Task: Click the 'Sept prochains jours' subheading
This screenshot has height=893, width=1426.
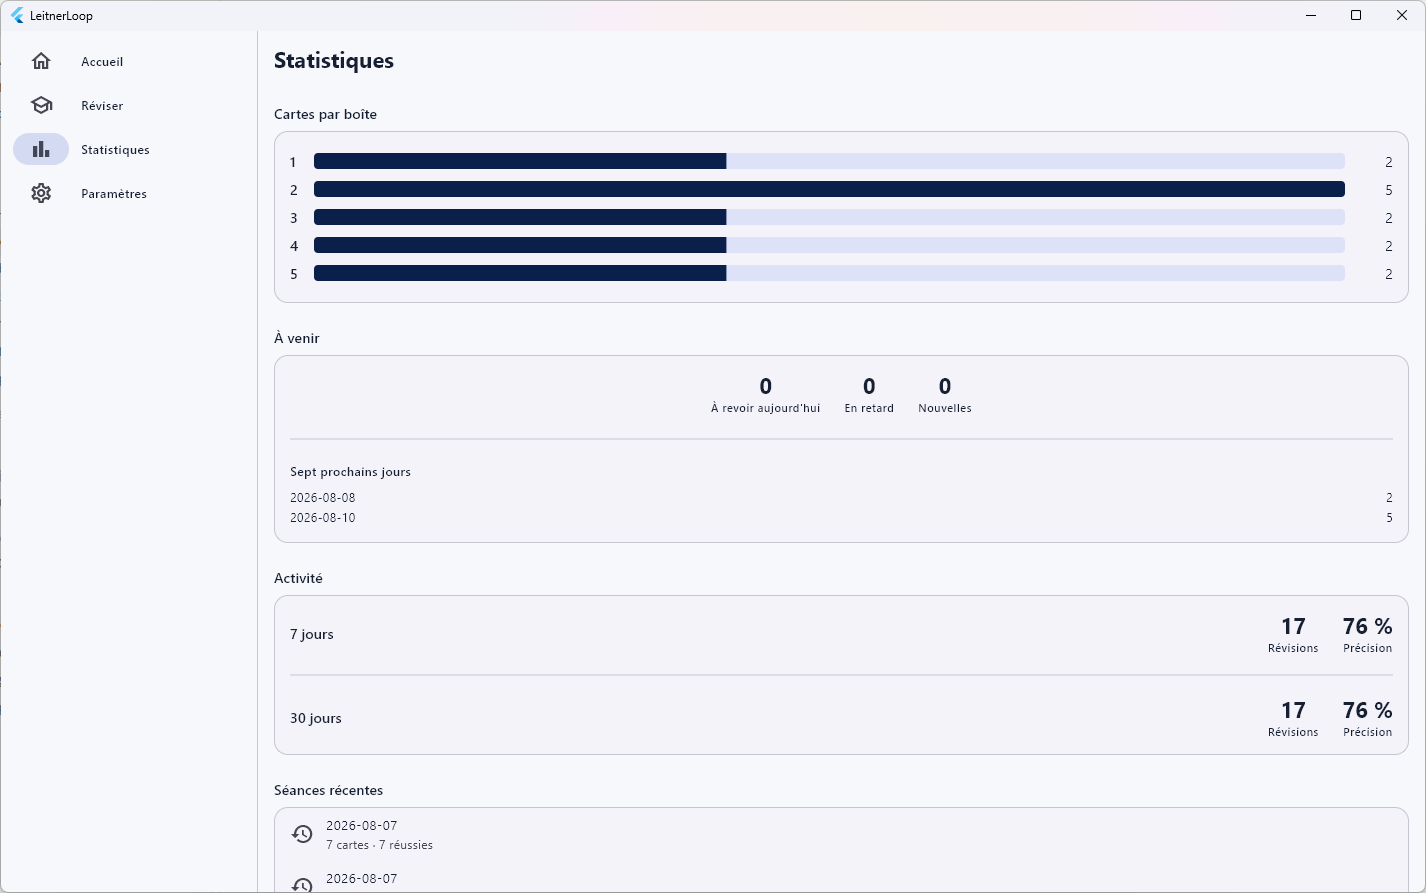Action: [350, 472]
